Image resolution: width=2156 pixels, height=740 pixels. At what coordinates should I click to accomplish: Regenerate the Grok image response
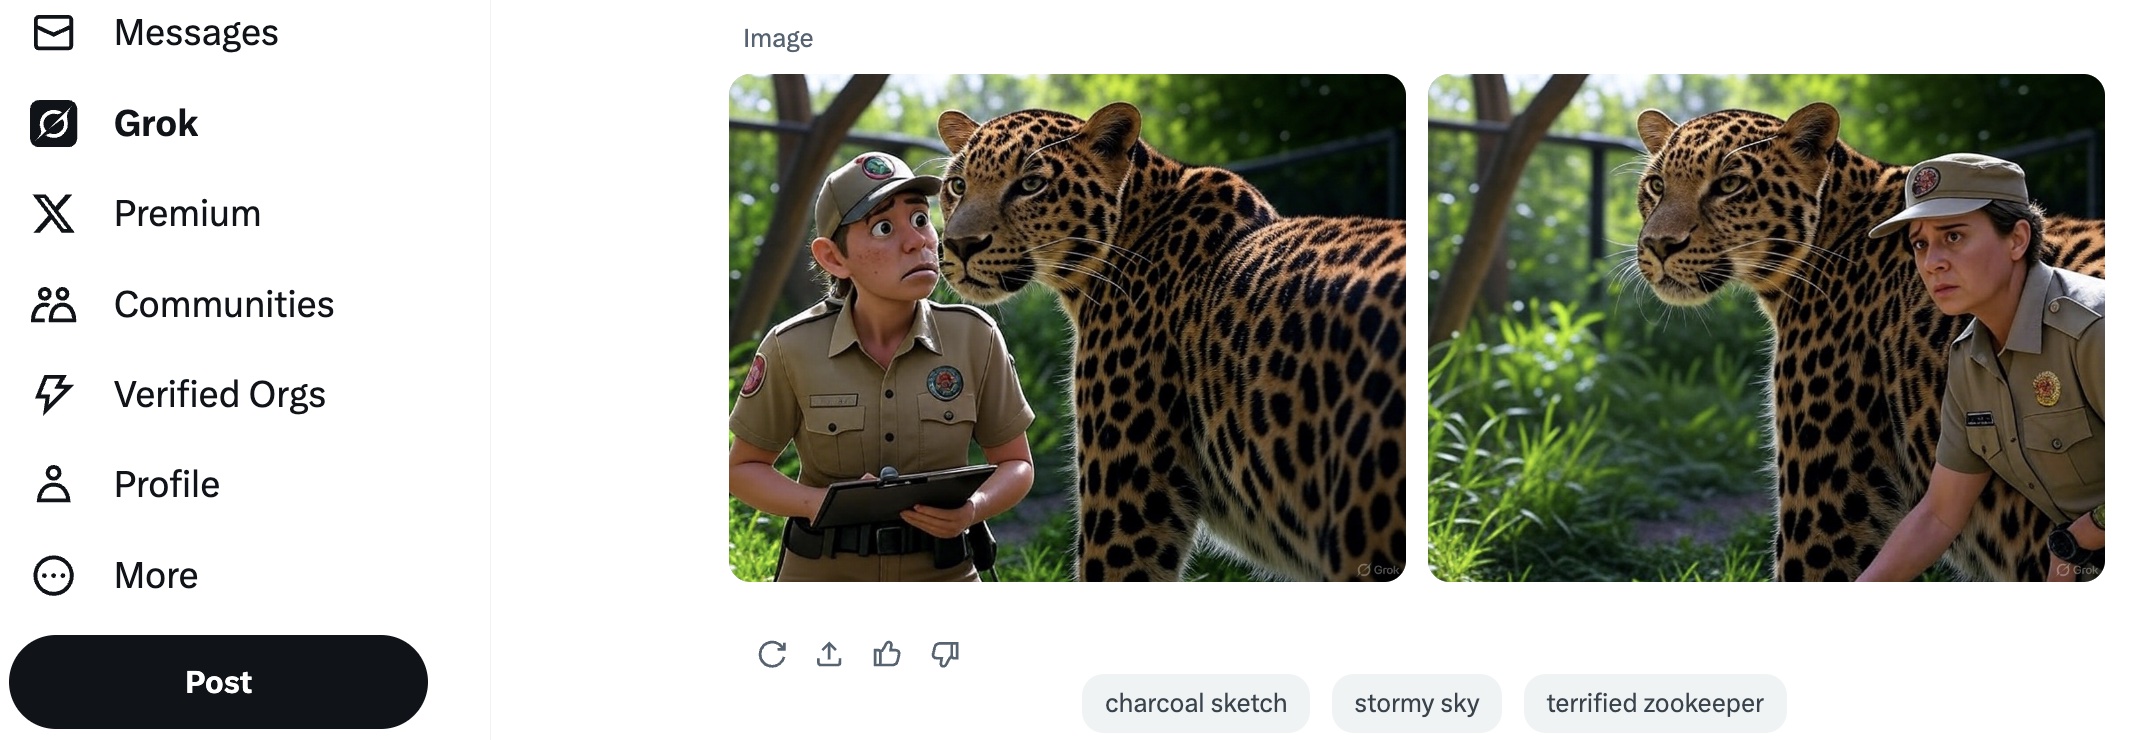[x=772, y=654]
